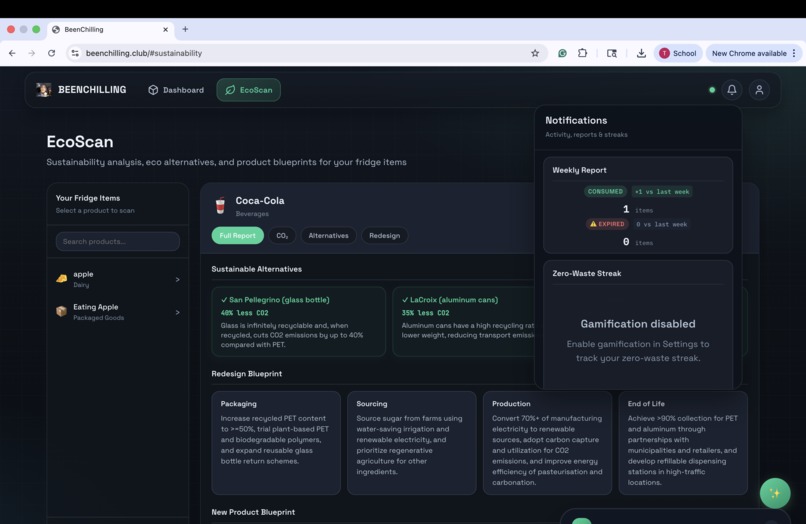Open the LaCroix aluminum cans card
This screenshot has width=806, height=524.
click(464, 321)
